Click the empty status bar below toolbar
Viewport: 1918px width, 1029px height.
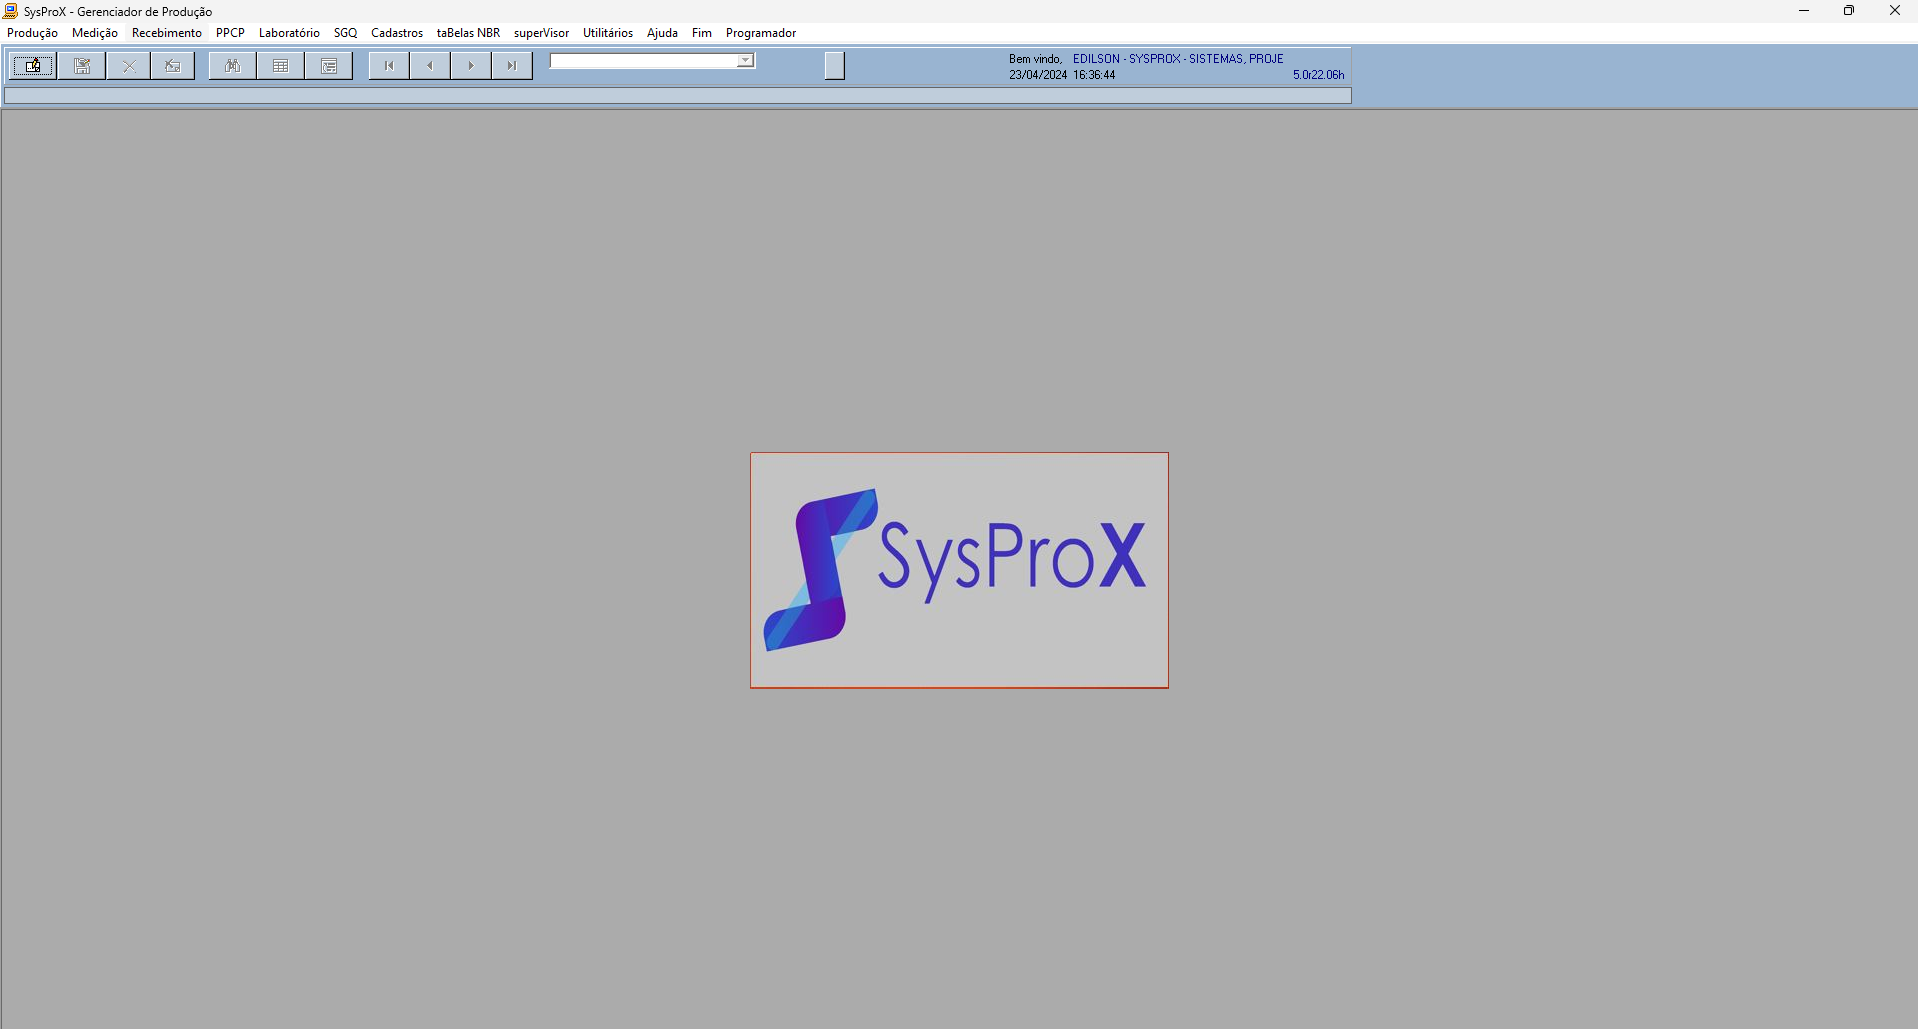tap(678, 96)
